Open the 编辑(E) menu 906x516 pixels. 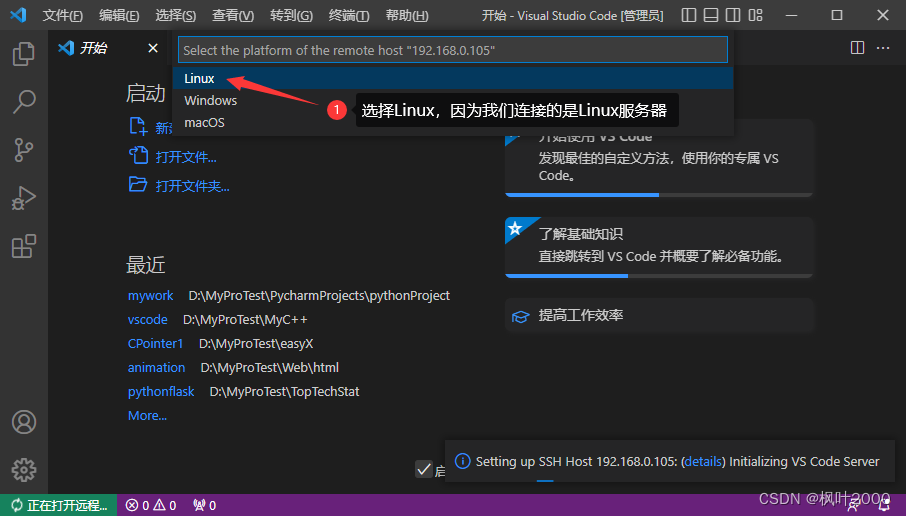coord(119,16)
